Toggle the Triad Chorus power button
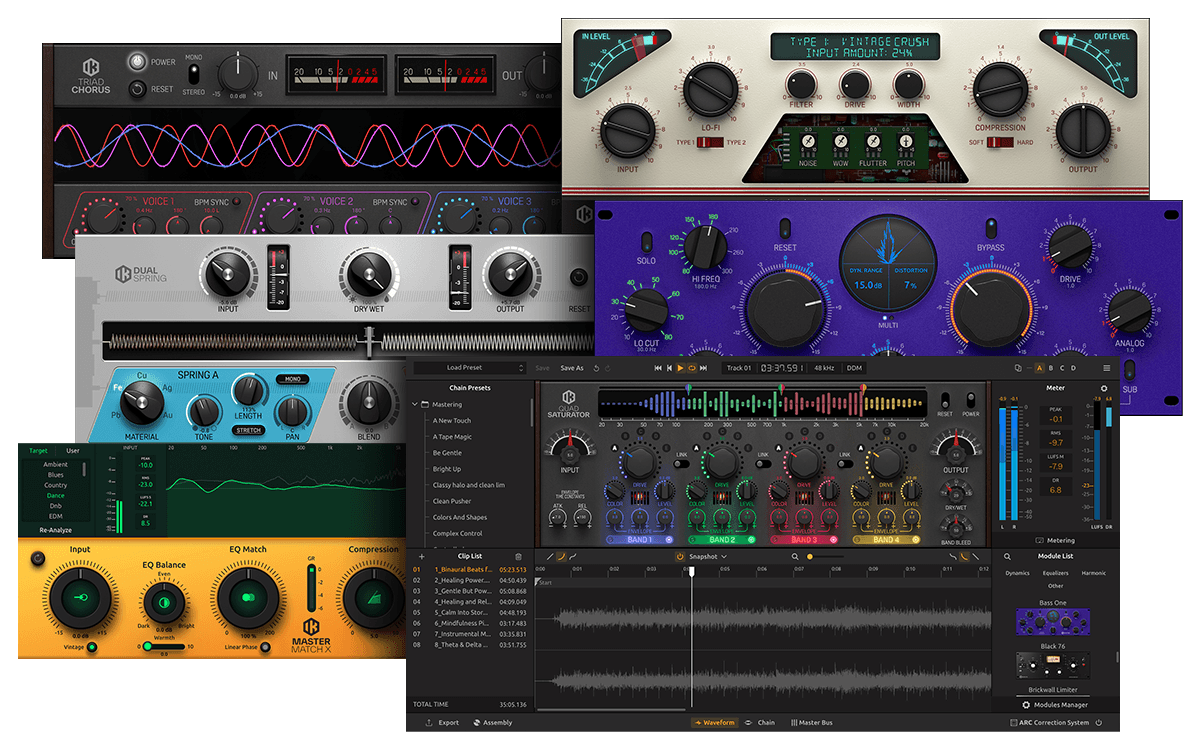This screenshot has width=1200, height=750. [x=135, y=62]
